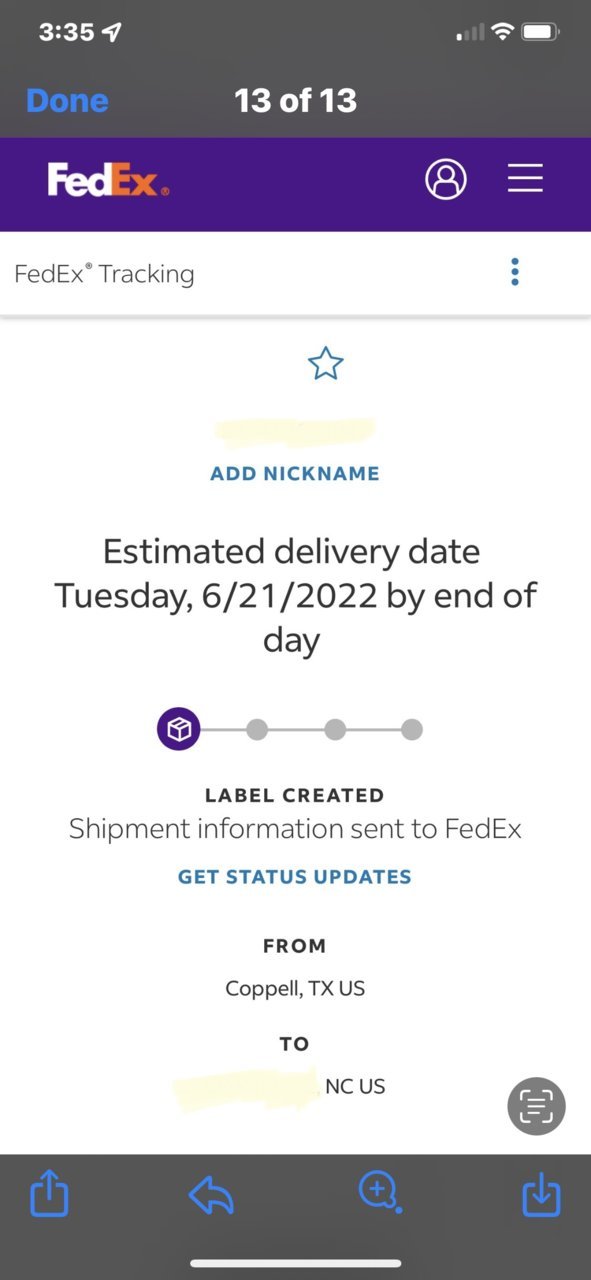Tap the redacted tracking number

[x=295, y=431]
